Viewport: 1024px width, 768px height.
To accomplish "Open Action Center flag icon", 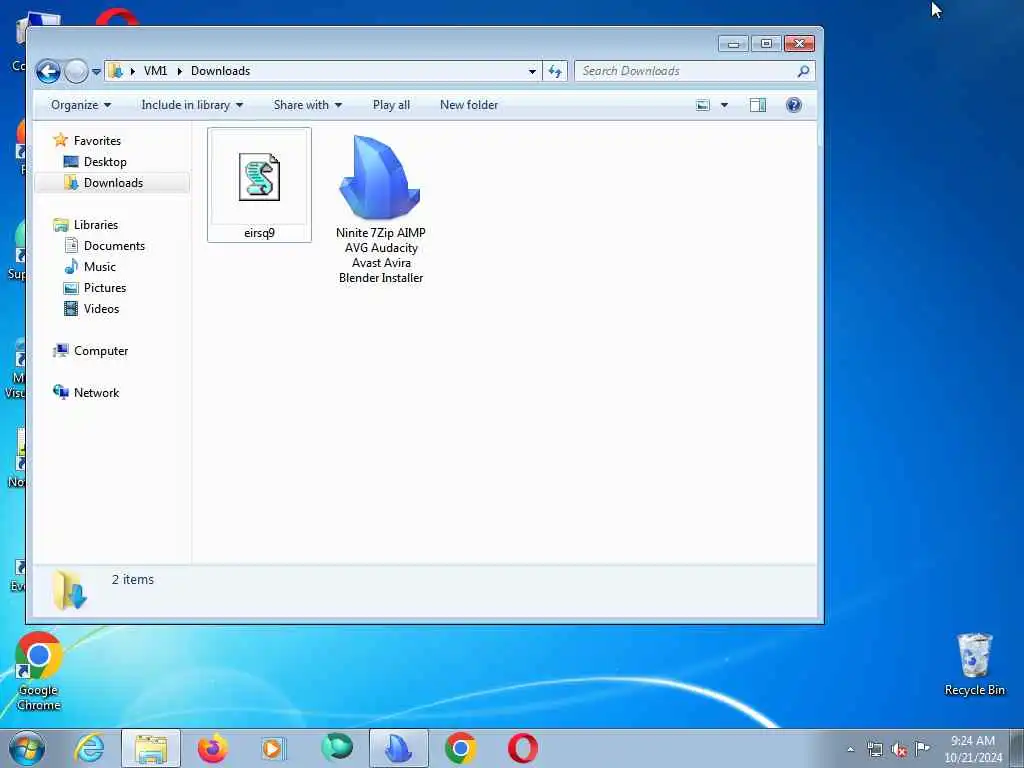I will [922, 749].
